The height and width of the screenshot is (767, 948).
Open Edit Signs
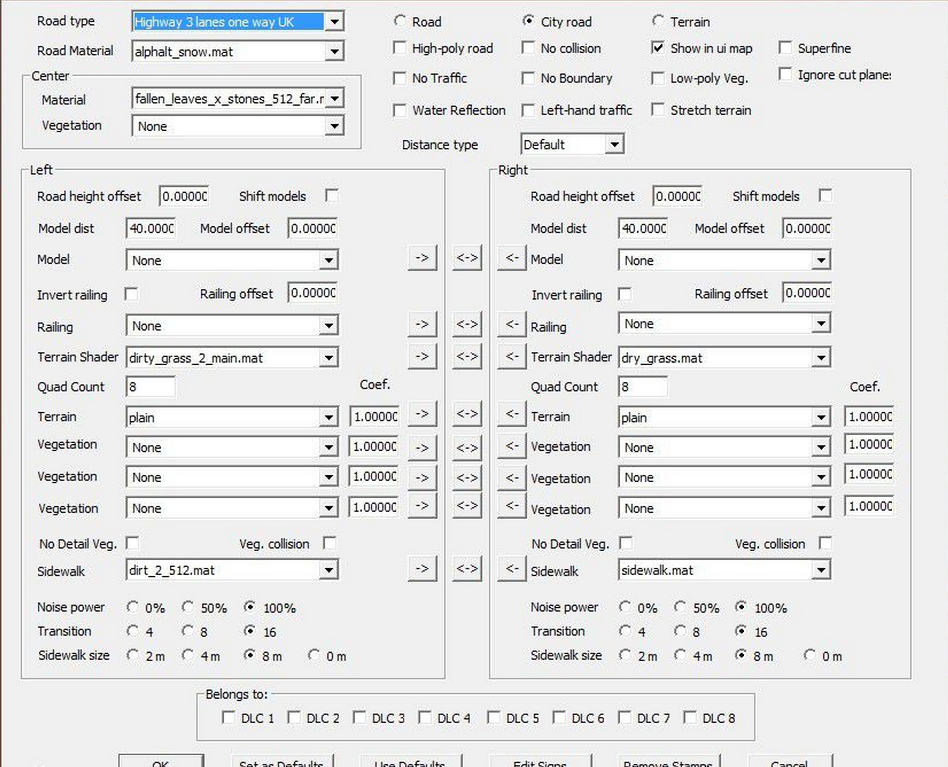[540, 761]
